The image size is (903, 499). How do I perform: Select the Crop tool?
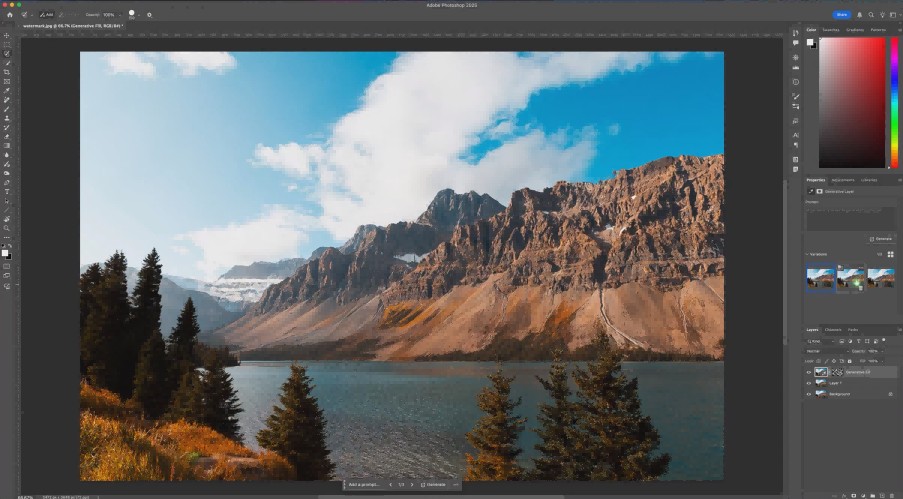point(7,72)
